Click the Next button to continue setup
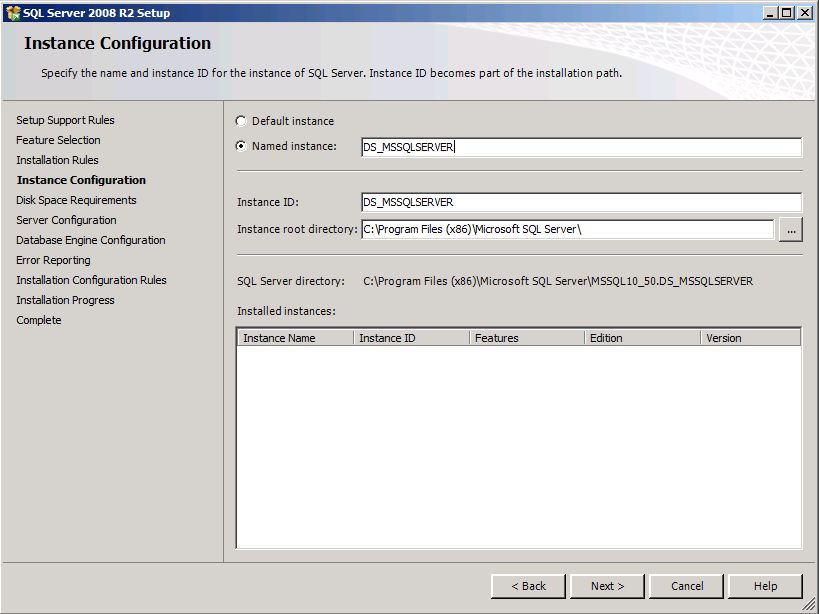The height and width of the screenshot is (614, 819). tap(606, 586)
